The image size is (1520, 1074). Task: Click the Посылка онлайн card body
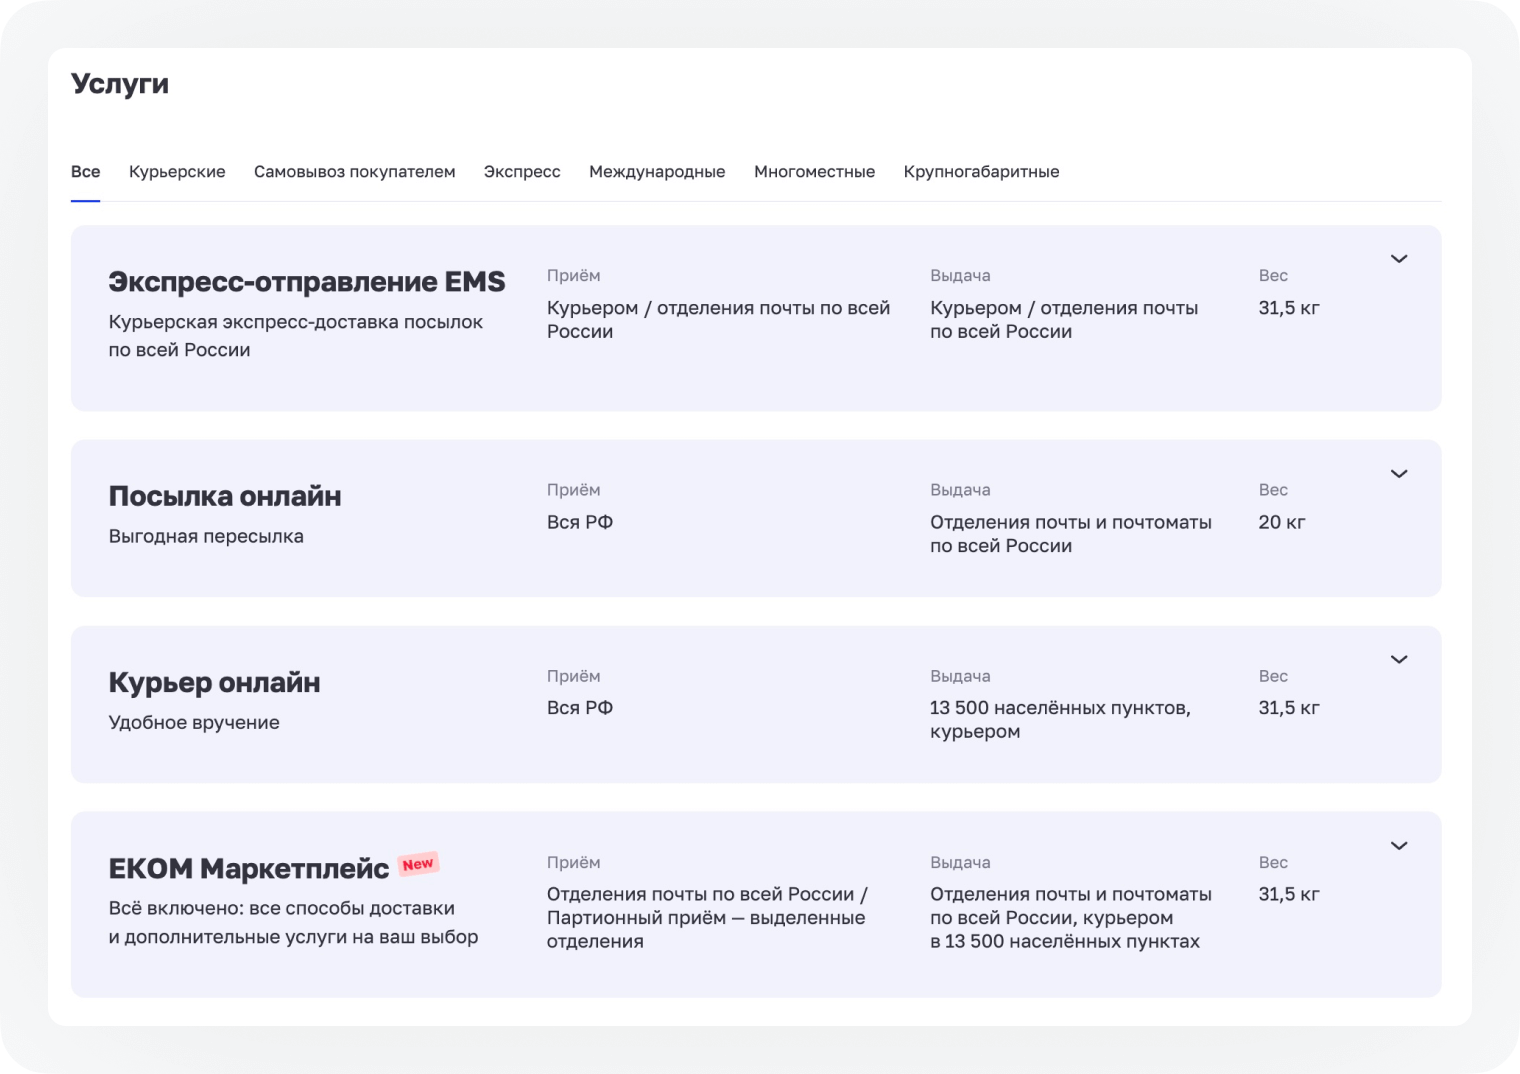[755, 518]
